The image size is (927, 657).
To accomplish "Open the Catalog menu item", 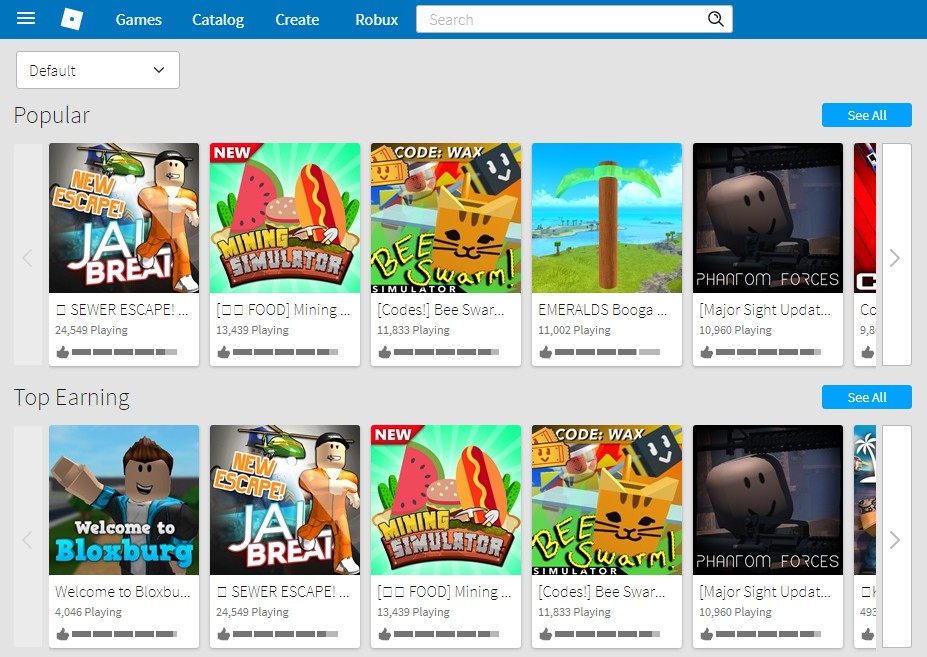I will coord(218,20).
